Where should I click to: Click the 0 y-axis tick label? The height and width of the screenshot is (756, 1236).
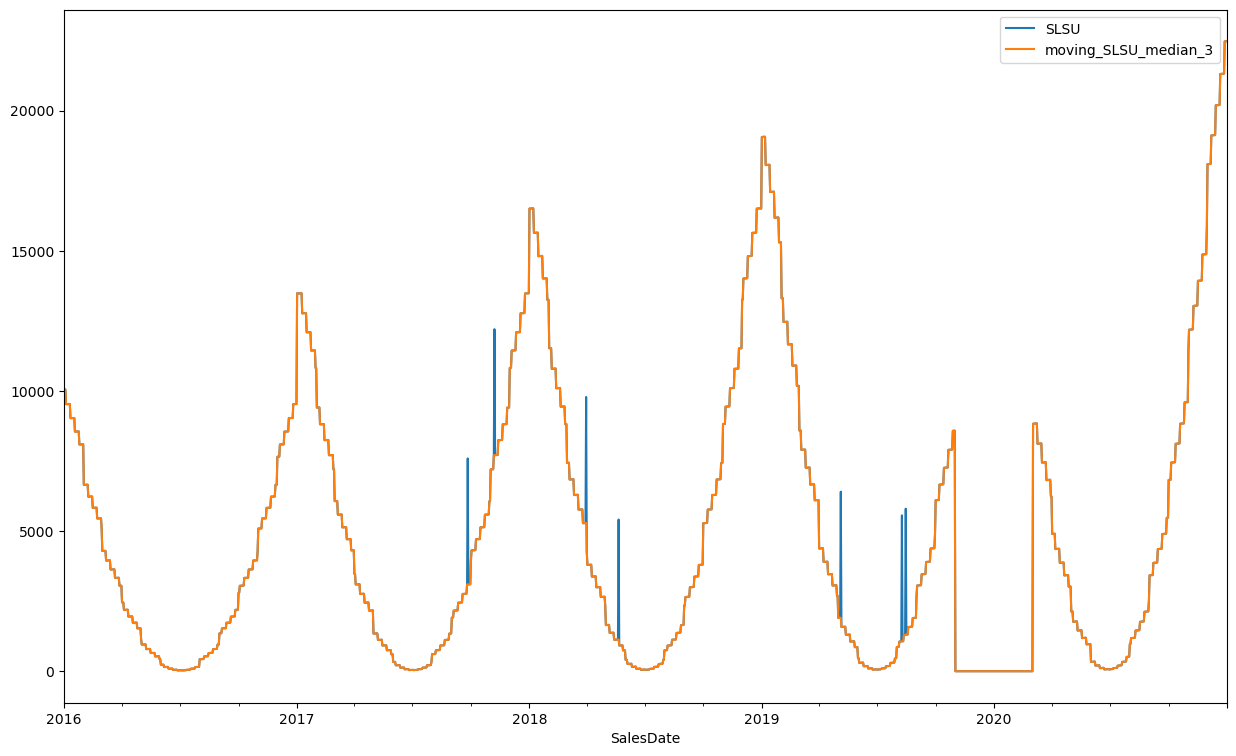(x=50, y=671)
